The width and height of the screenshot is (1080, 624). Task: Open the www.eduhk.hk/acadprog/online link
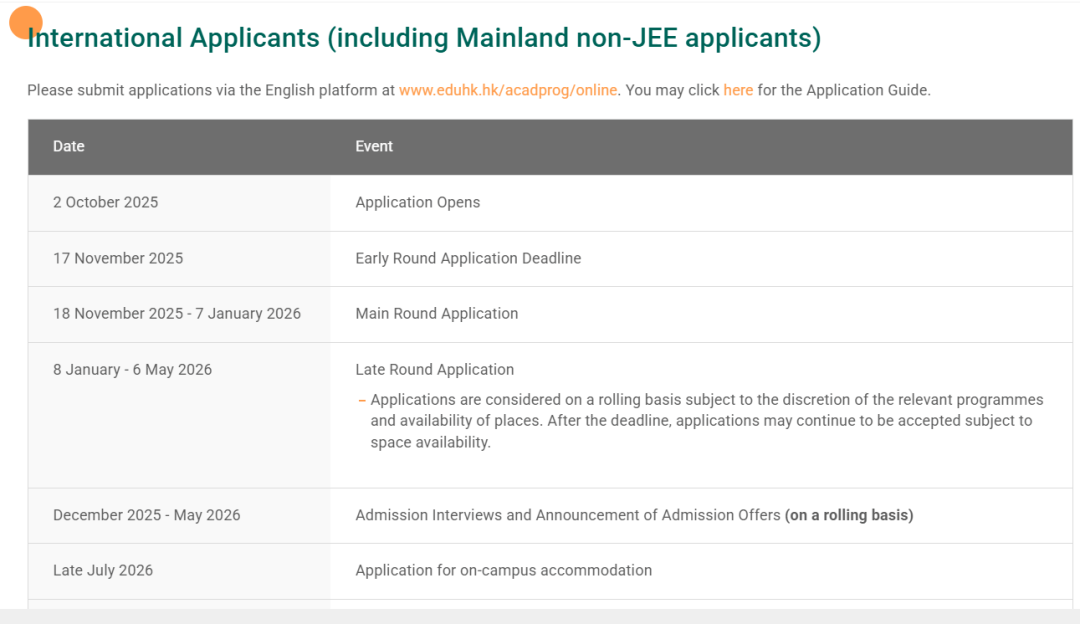click(508, 90)
